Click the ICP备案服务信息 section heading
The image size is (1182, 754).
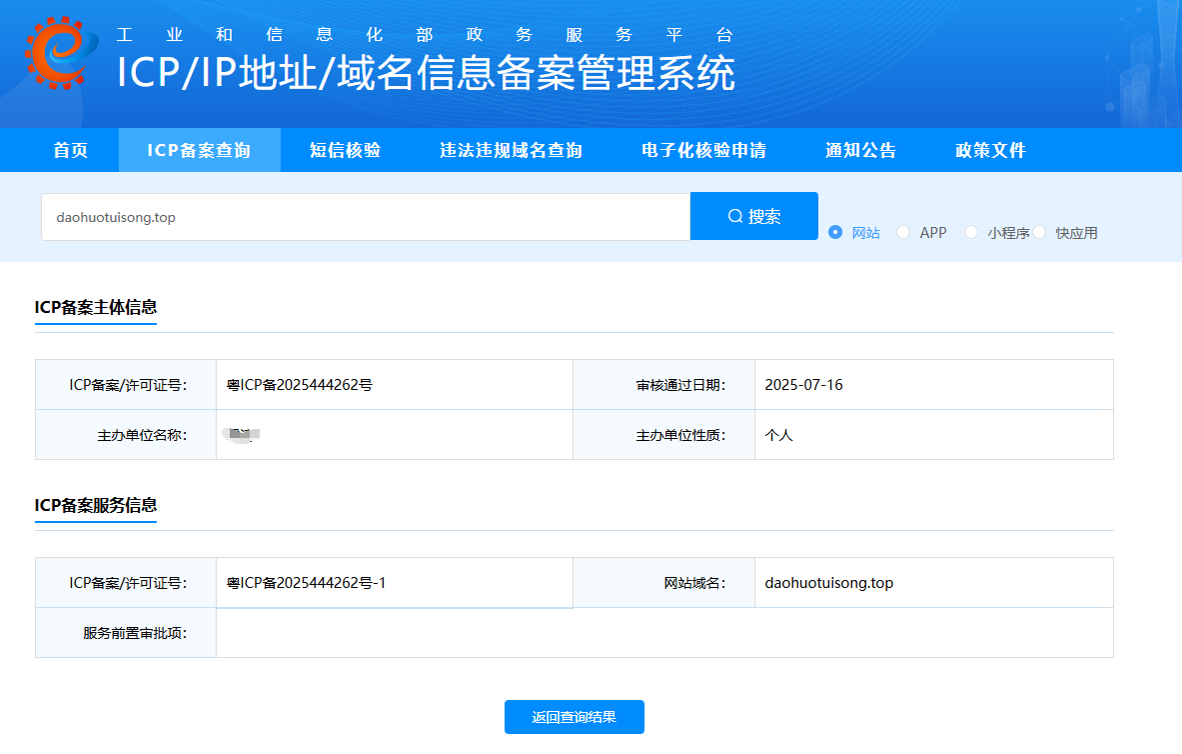pos(96,505)
